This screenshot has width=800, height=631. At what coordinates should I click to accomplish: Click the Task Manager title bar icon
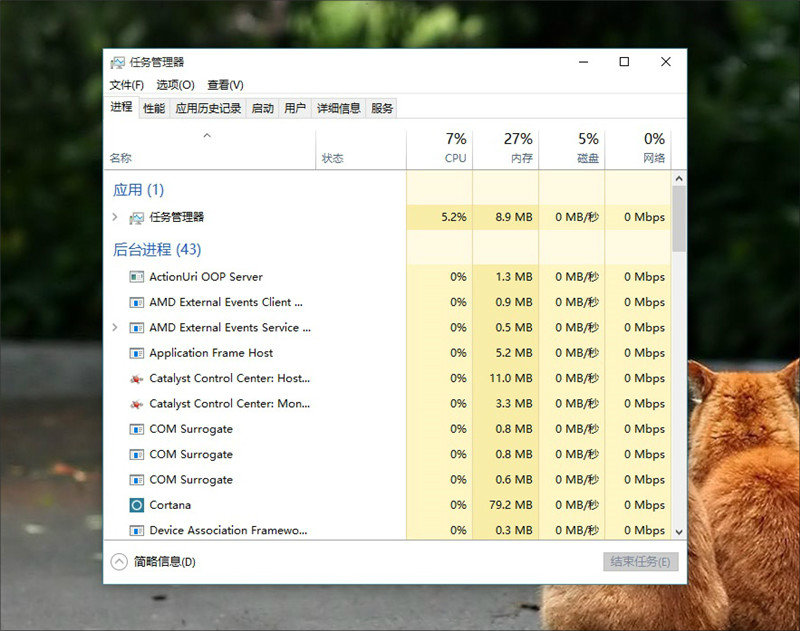coord(117,63)
